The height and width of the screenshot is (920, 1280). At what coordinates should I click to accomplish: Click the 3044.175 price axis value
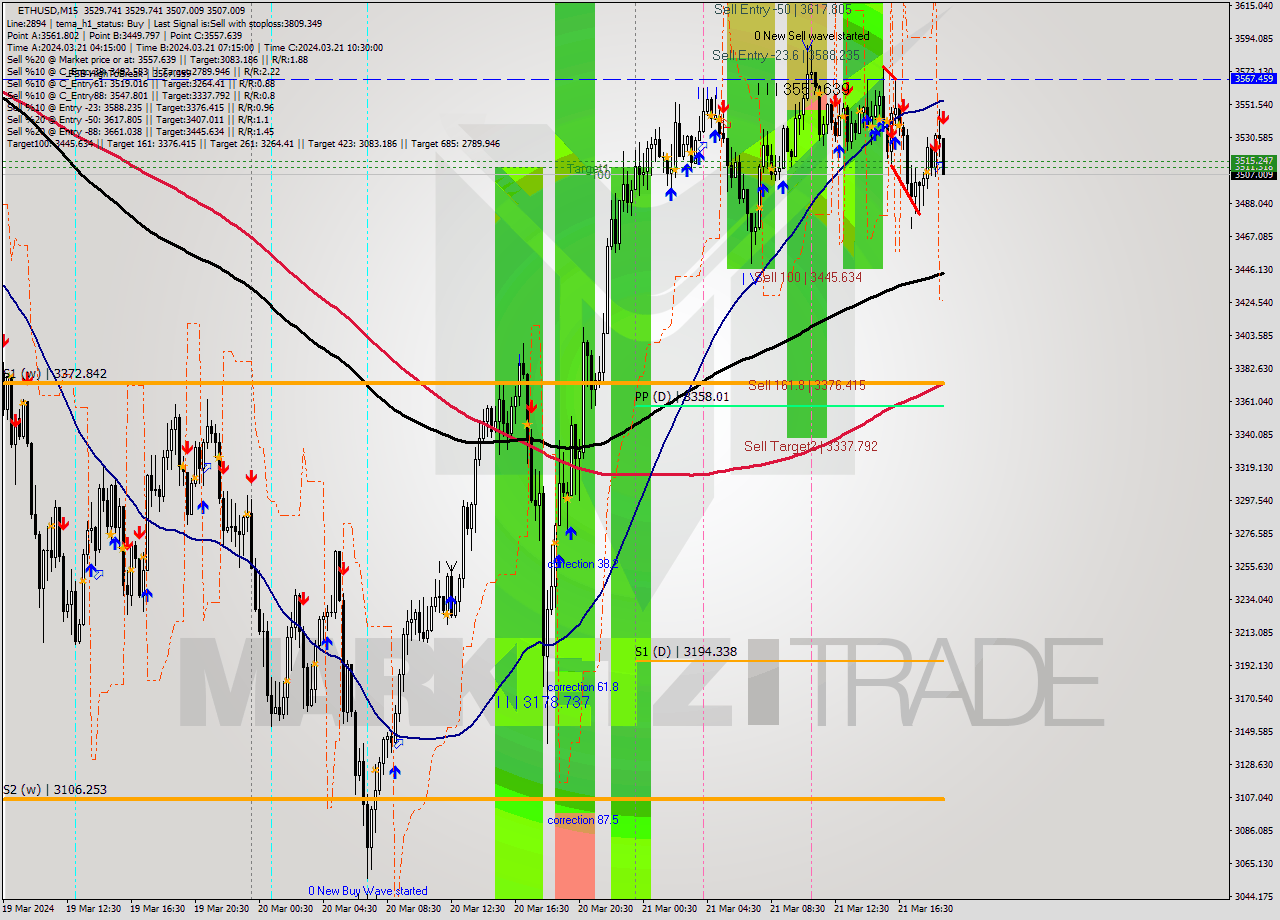1253,896
